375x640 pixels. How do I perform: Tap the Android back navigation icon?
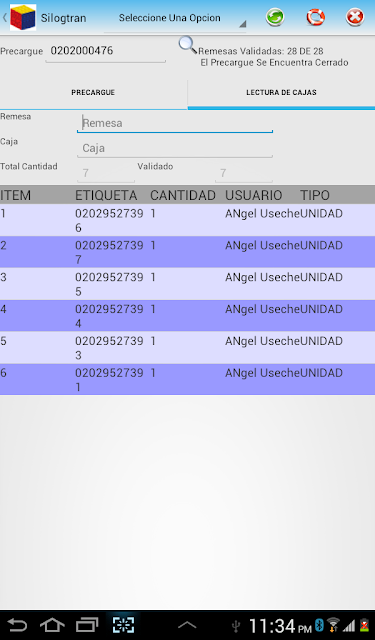pyautogui.click(x=17, y=624)
